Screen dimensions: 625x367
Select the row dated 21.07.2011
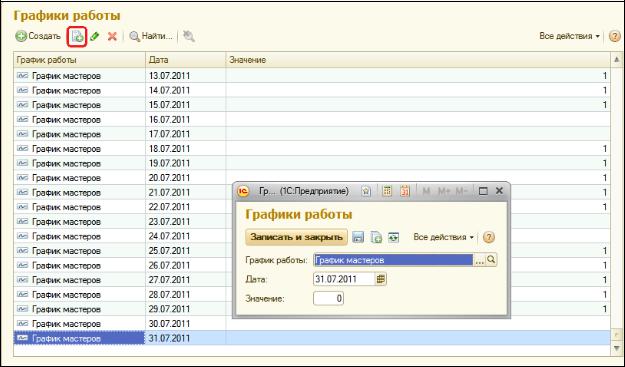point(312,192)
